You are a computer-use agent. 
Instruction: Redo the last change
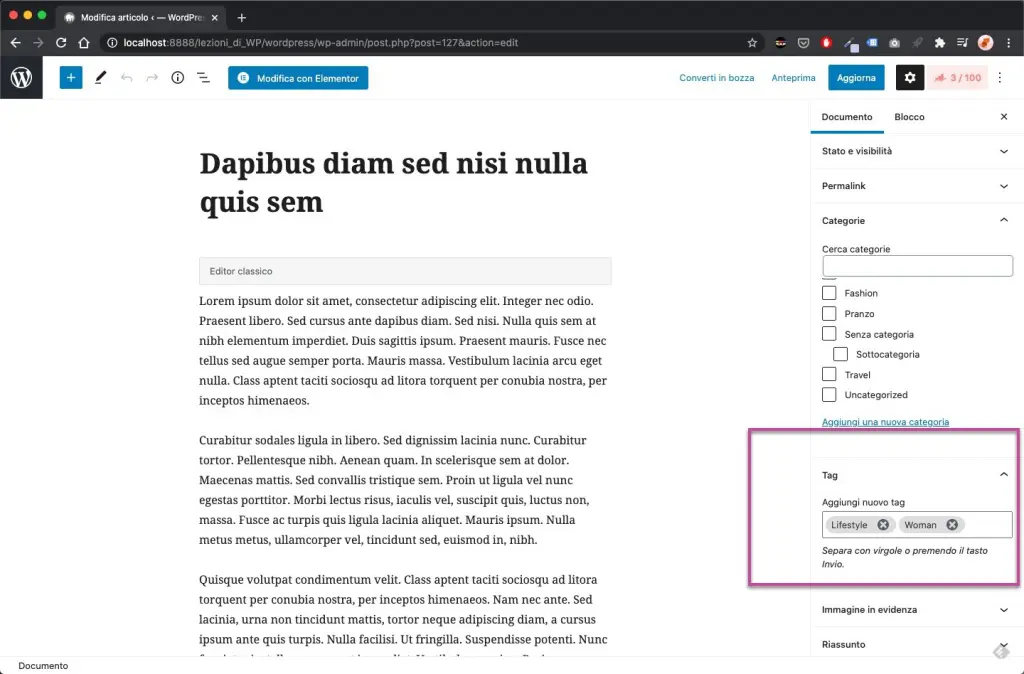coord(152,78)
